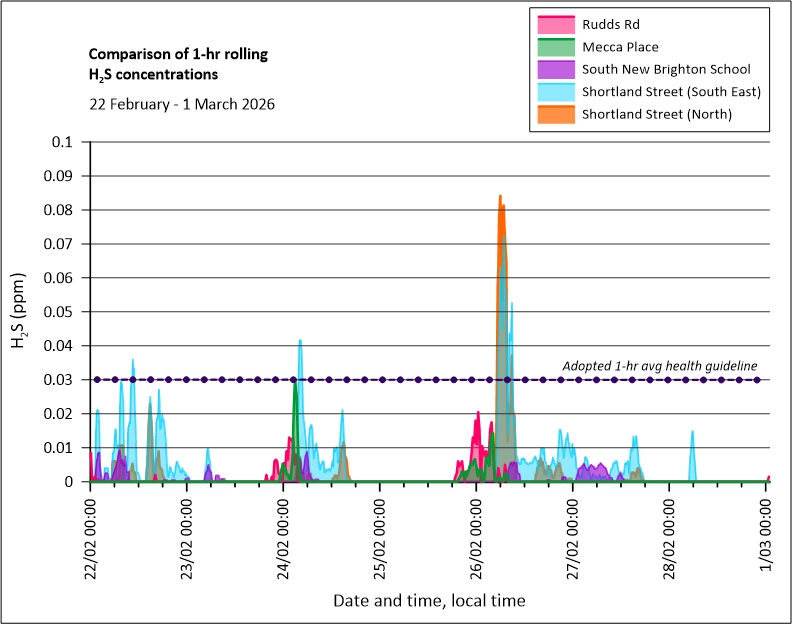Viewport: 792px width, 624px height.
Task: Click the orange Shortland Street (North) swatch
Action: click(554, 114)
